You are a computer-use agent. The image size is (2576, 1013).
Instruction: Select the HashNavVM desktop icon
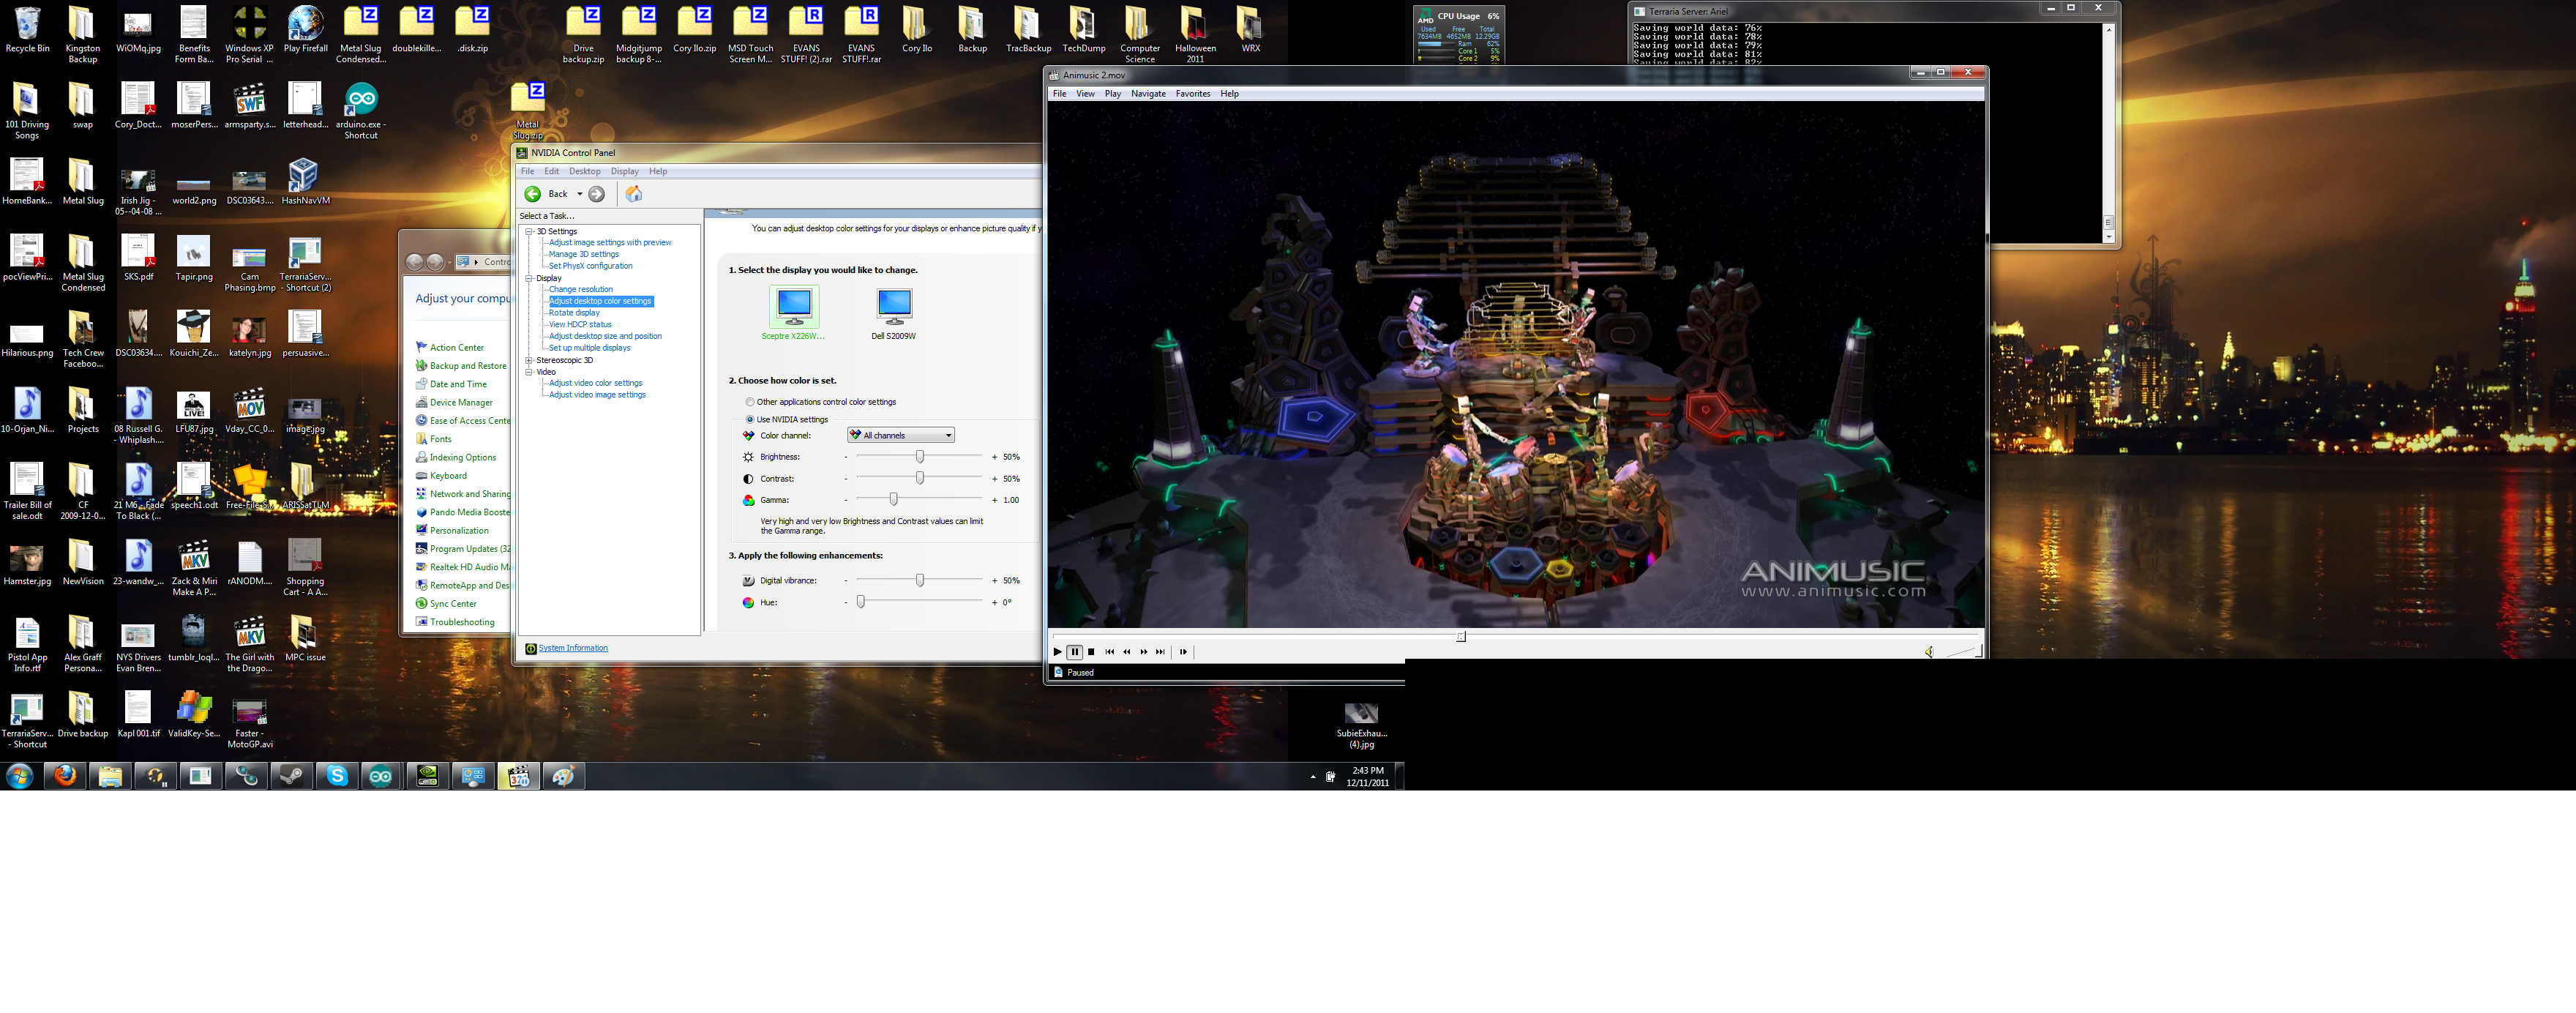click(x=305, y=182)
